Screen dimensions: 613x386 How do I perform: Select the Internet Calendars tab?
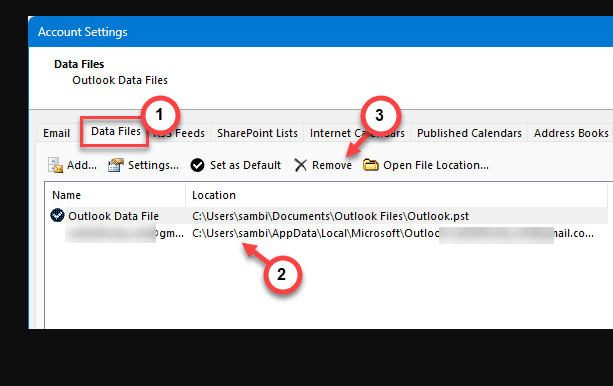[x=357, y=133]
